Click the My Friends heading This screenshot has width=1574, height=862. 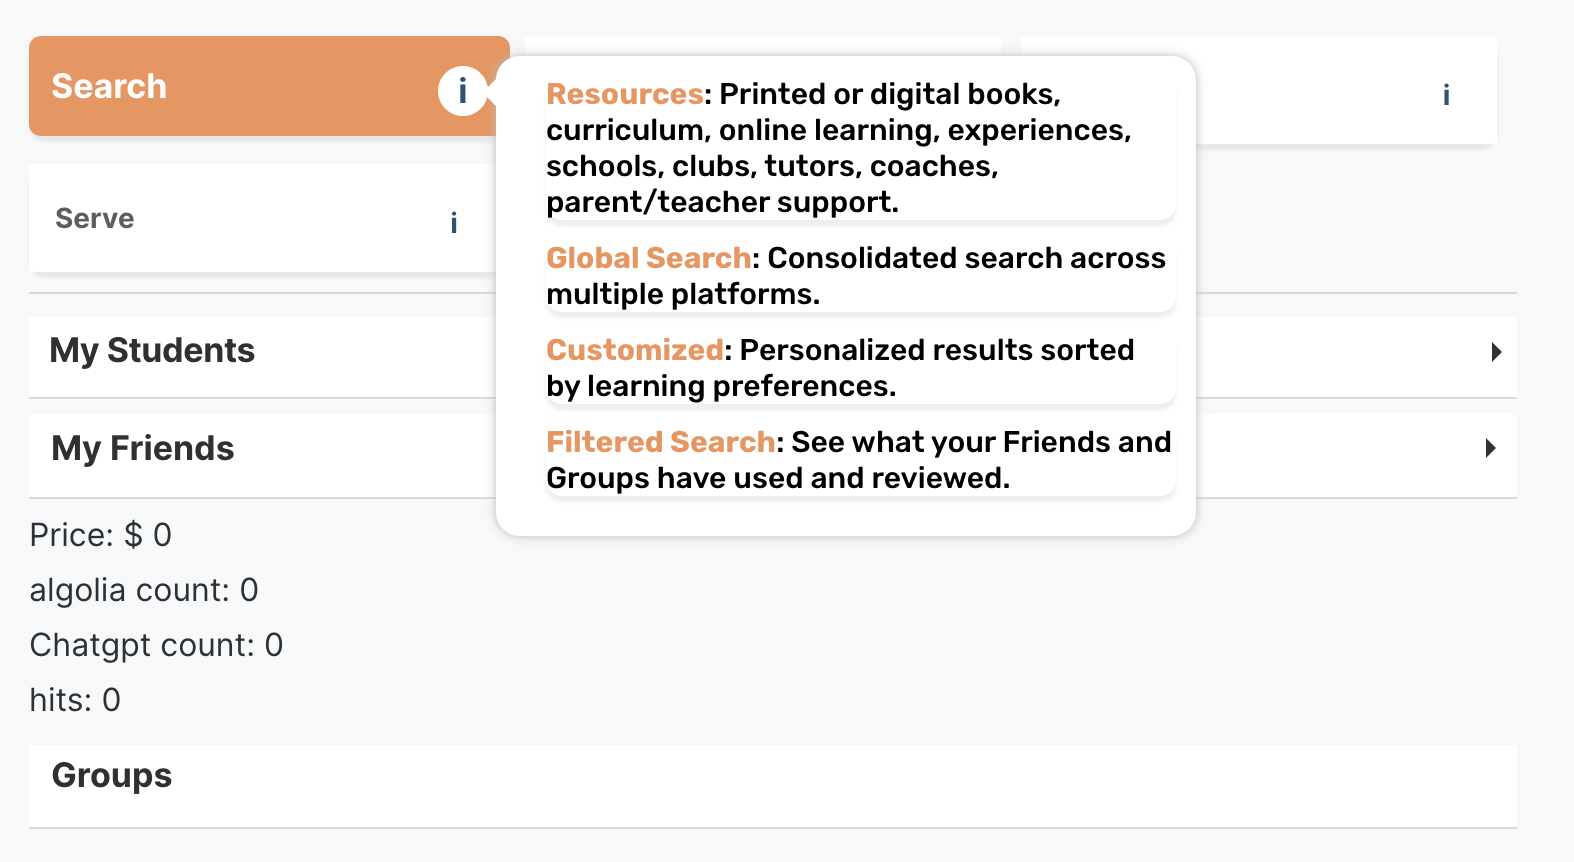tap(143, 449)
